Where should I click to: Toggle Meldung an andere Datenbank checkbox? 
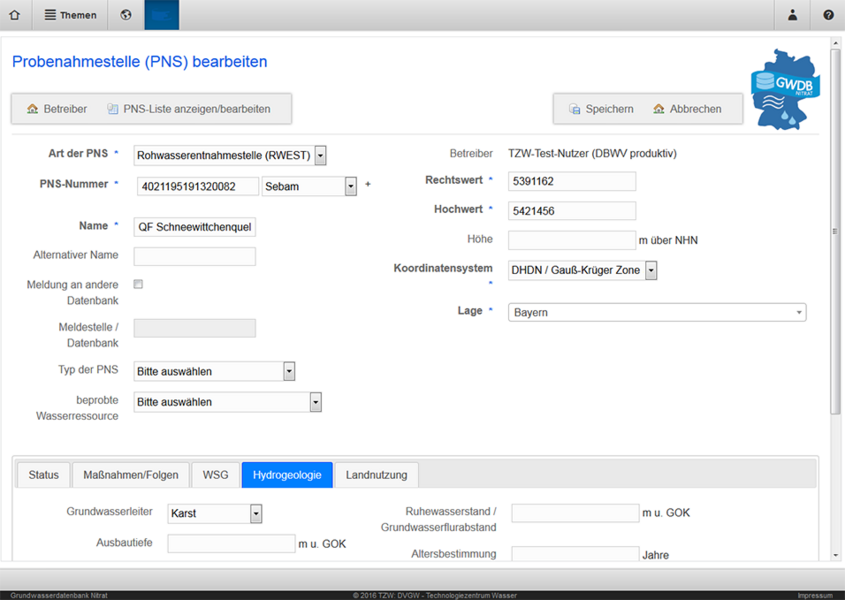coord(138,285)
